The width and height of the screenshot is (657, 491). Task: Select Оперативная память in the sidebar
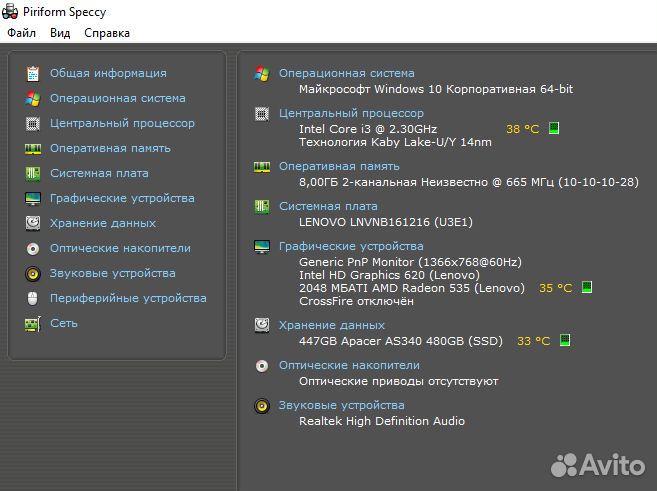[x=110, y=148]
